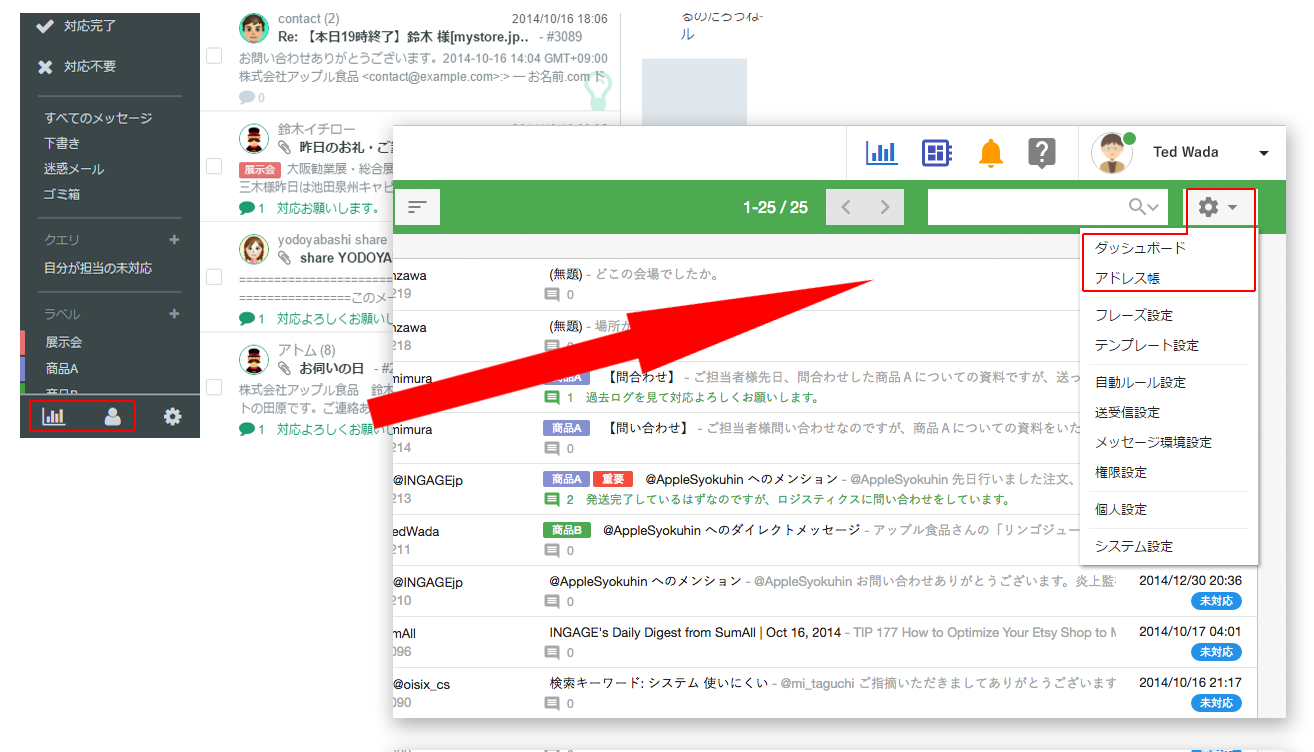Open the board view icon in top header
The width and height of the screenshot is (1314, 752).
tap(936, 152)
